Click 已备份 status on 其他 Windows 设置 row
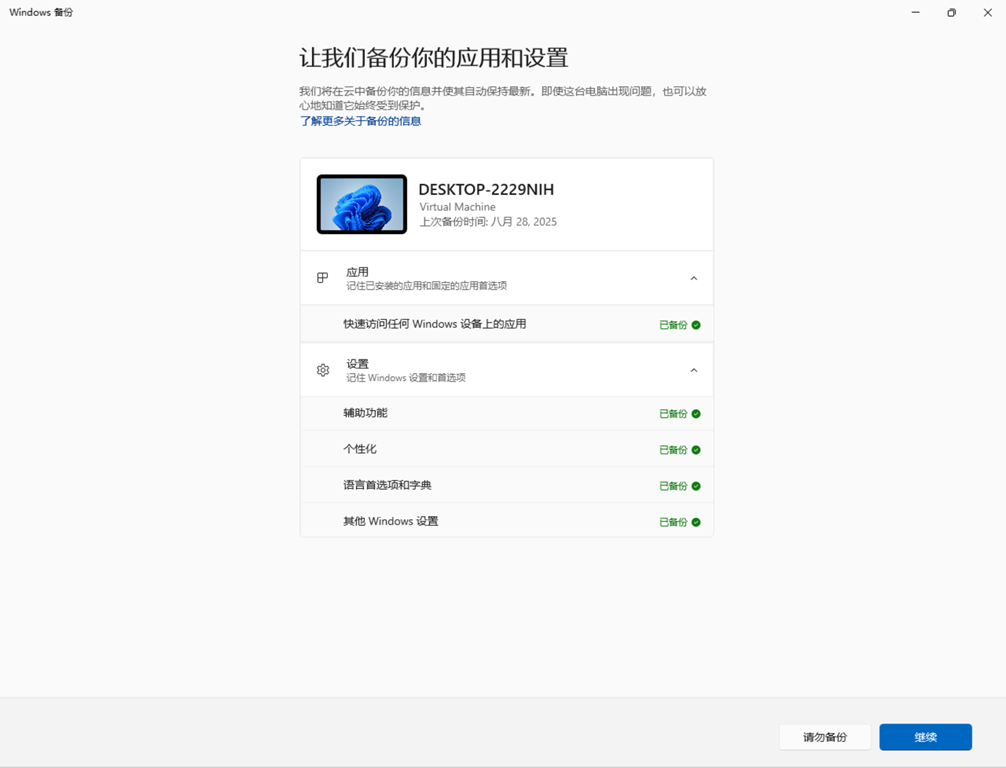The width and height of the screenshot is (1006, 768). (x=673, y=522)
